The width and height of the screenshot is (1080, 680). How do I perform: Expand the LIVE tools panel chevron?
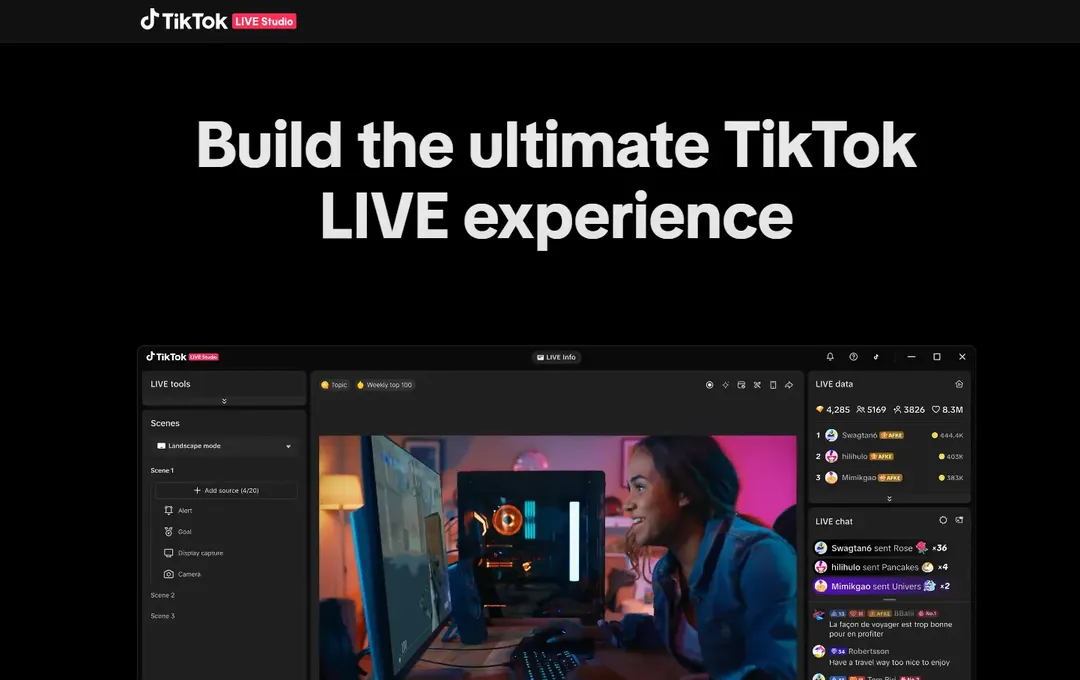pyautogui.click(x=224, y=401)
